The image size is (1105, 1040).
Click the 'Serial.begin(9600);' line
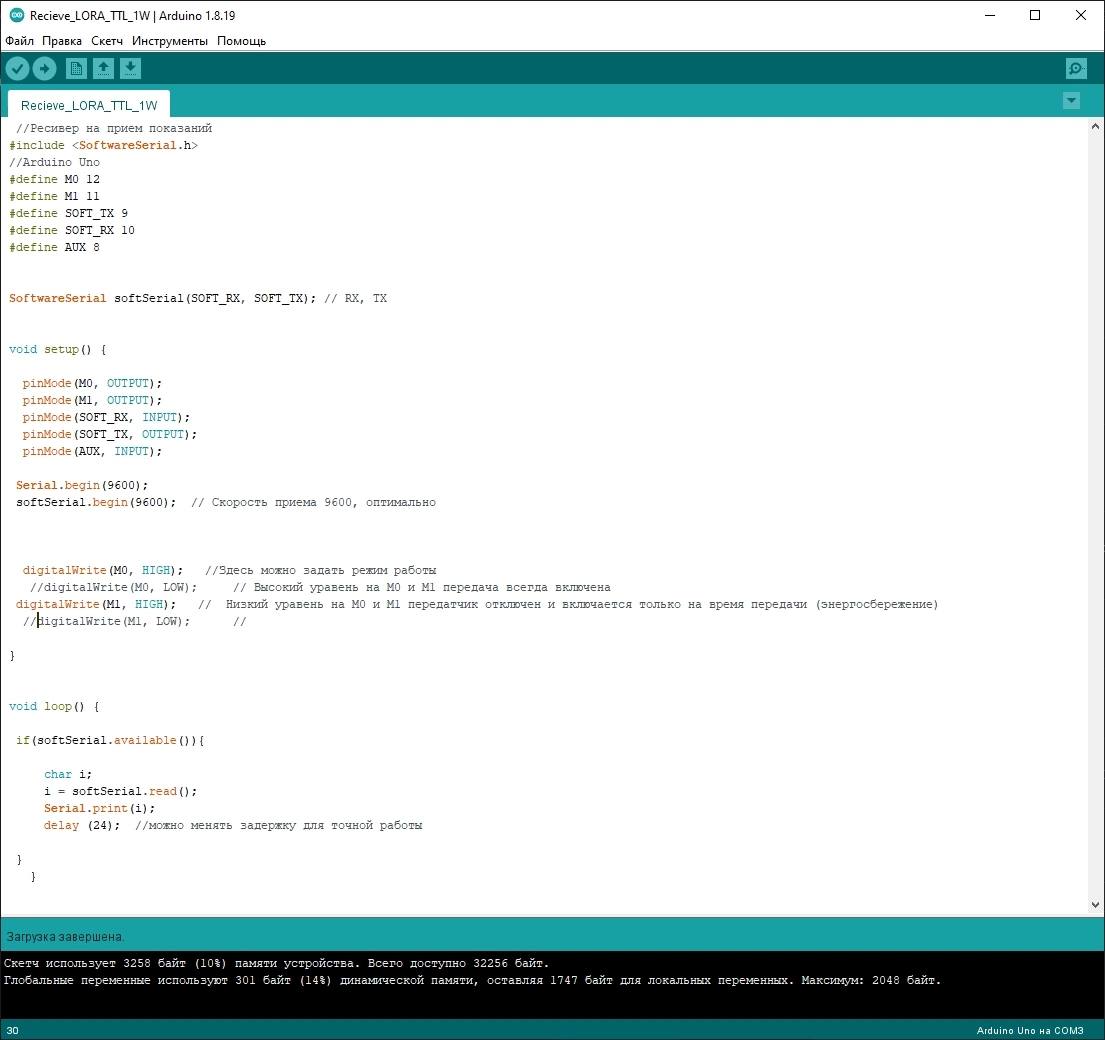click(82, 485)
